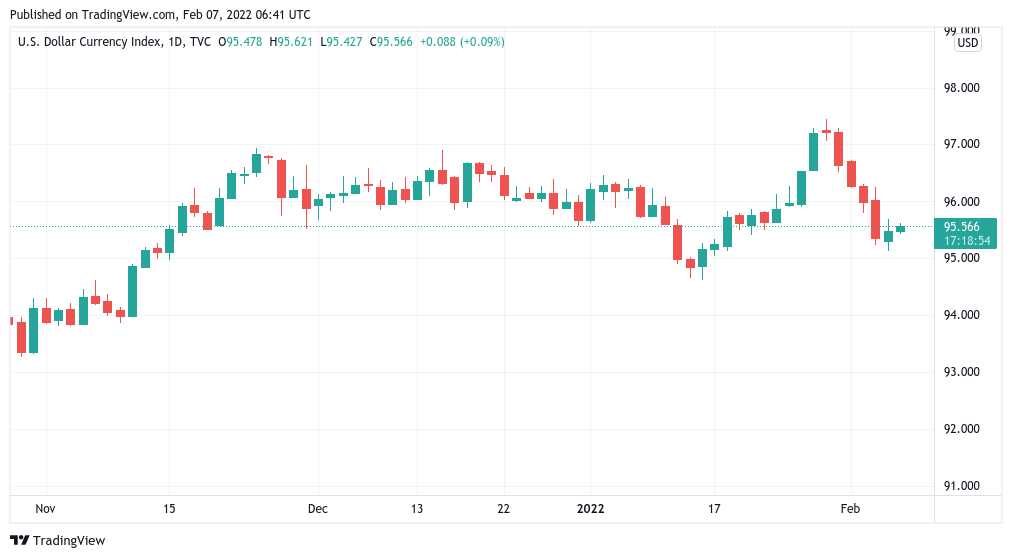Click the high value H95.621

coord(294,42)
